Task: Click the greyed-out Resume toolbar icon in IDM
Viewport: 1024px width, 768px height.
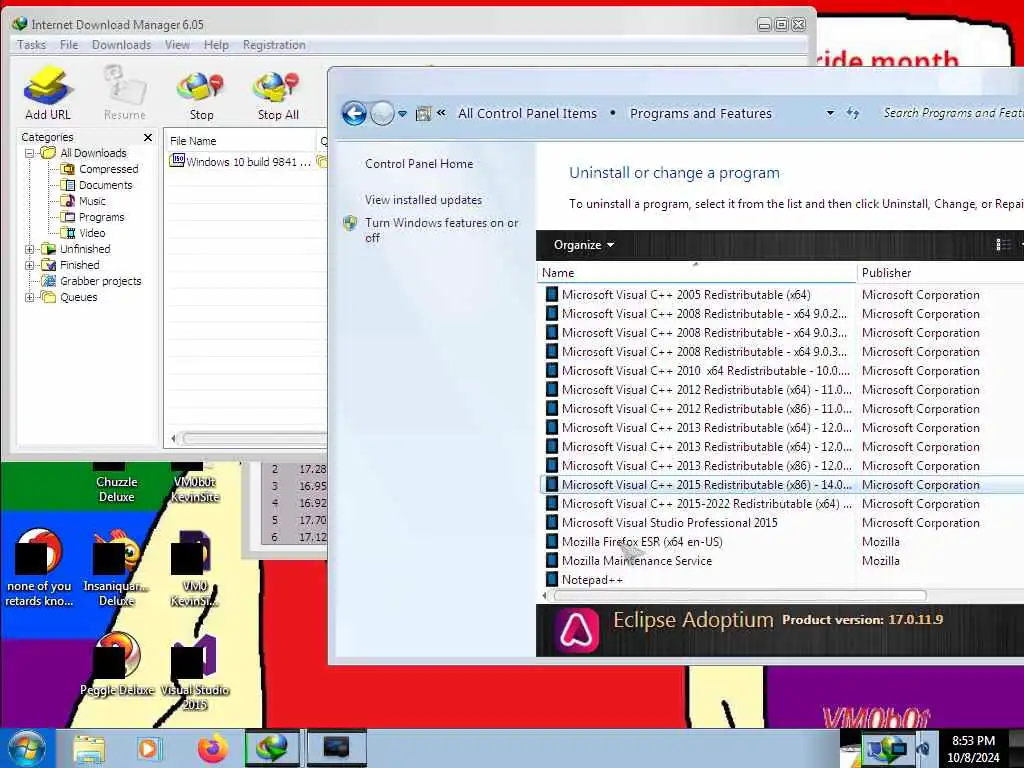Action: pos(124,85)
